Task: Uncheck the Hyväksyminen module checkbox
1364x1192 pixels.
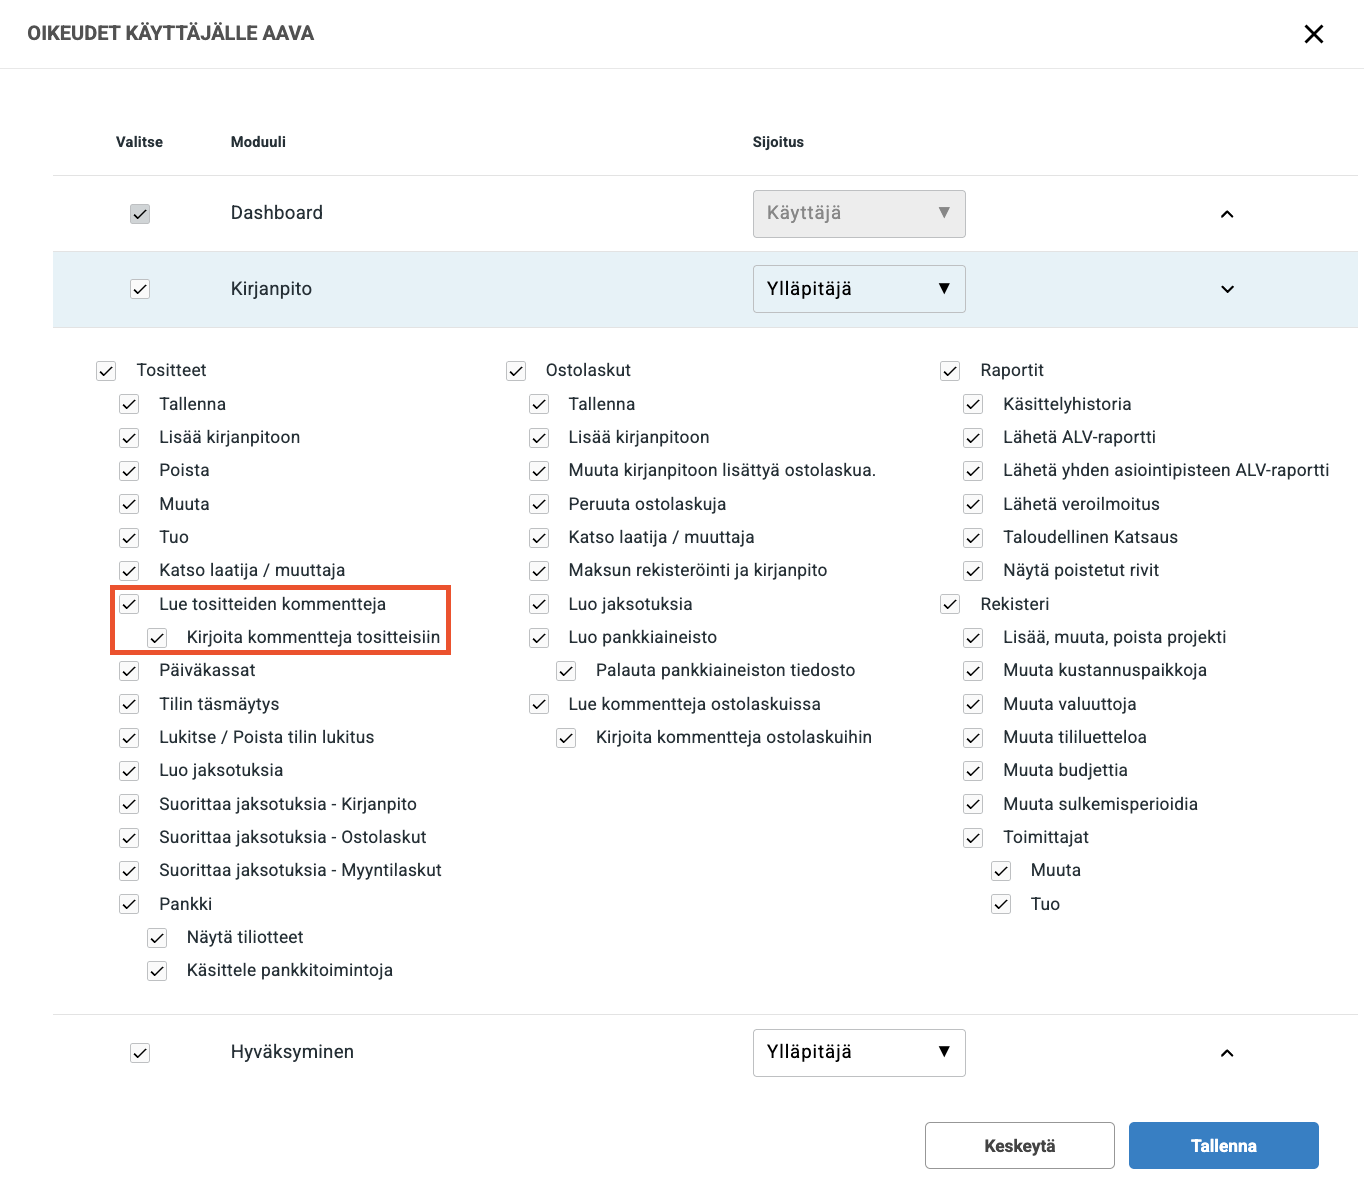Action: pos(140,1053)
